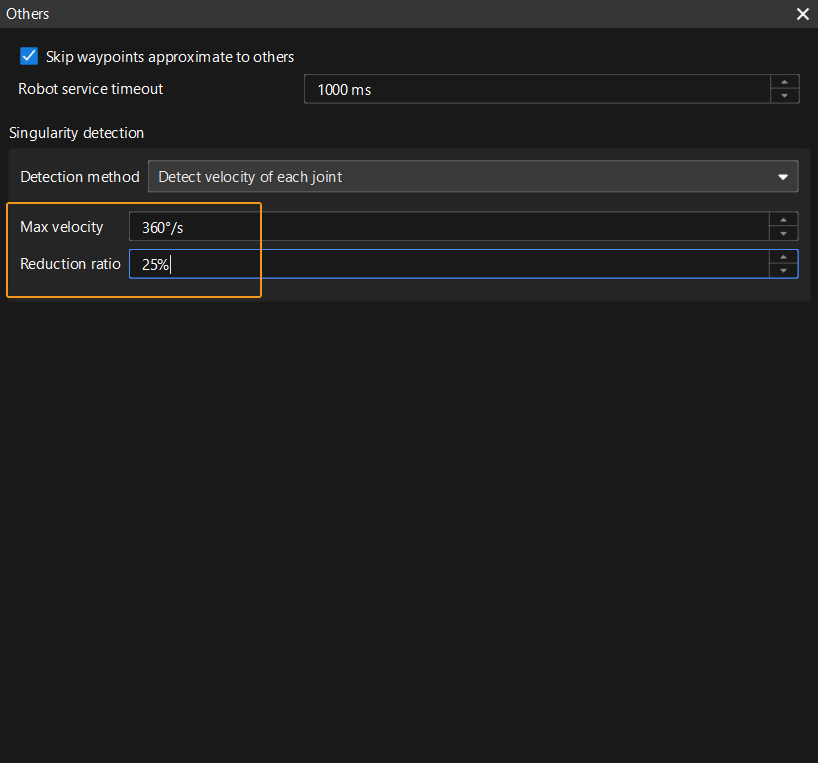Click the Robot service timeout value field
818x763 pixels.
[x=536, y=89]
